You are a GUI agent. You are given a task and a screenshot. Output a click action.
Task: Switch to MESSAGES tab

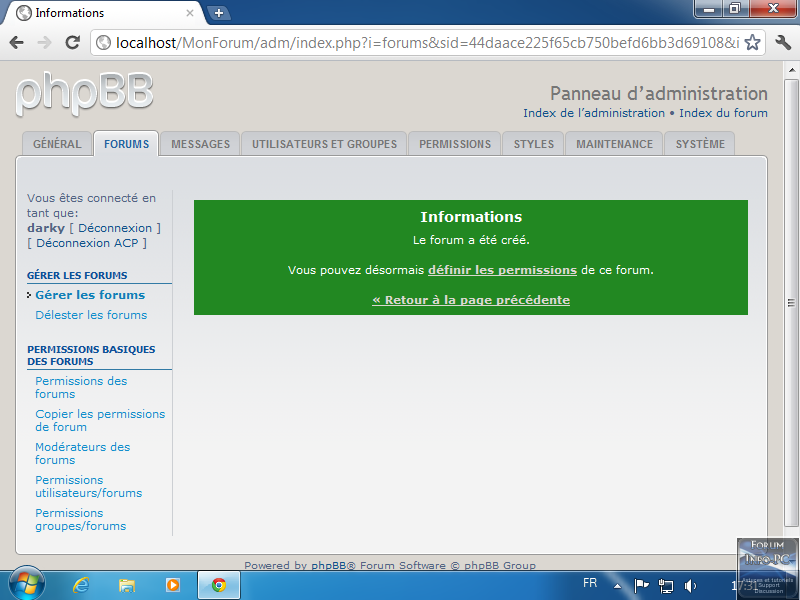click(201, 144)
